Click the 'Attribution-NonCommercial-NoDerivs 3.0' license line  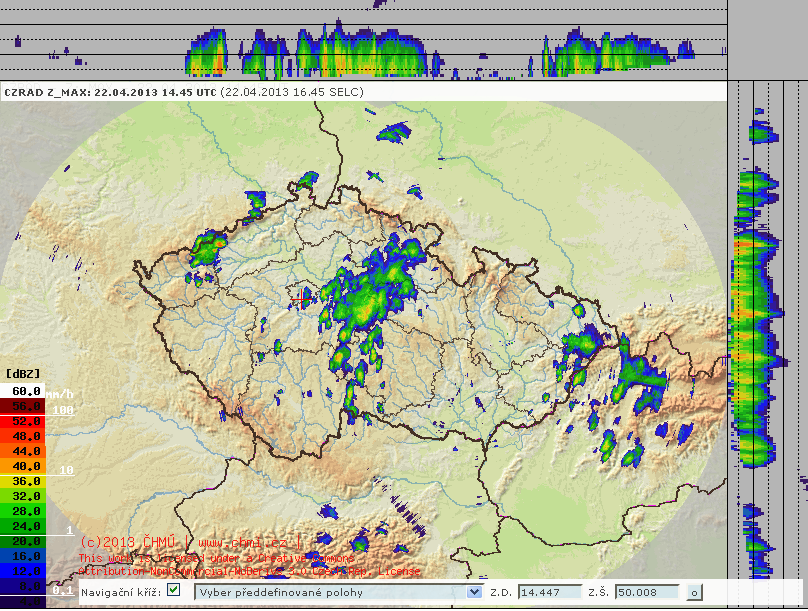[249, 571]
